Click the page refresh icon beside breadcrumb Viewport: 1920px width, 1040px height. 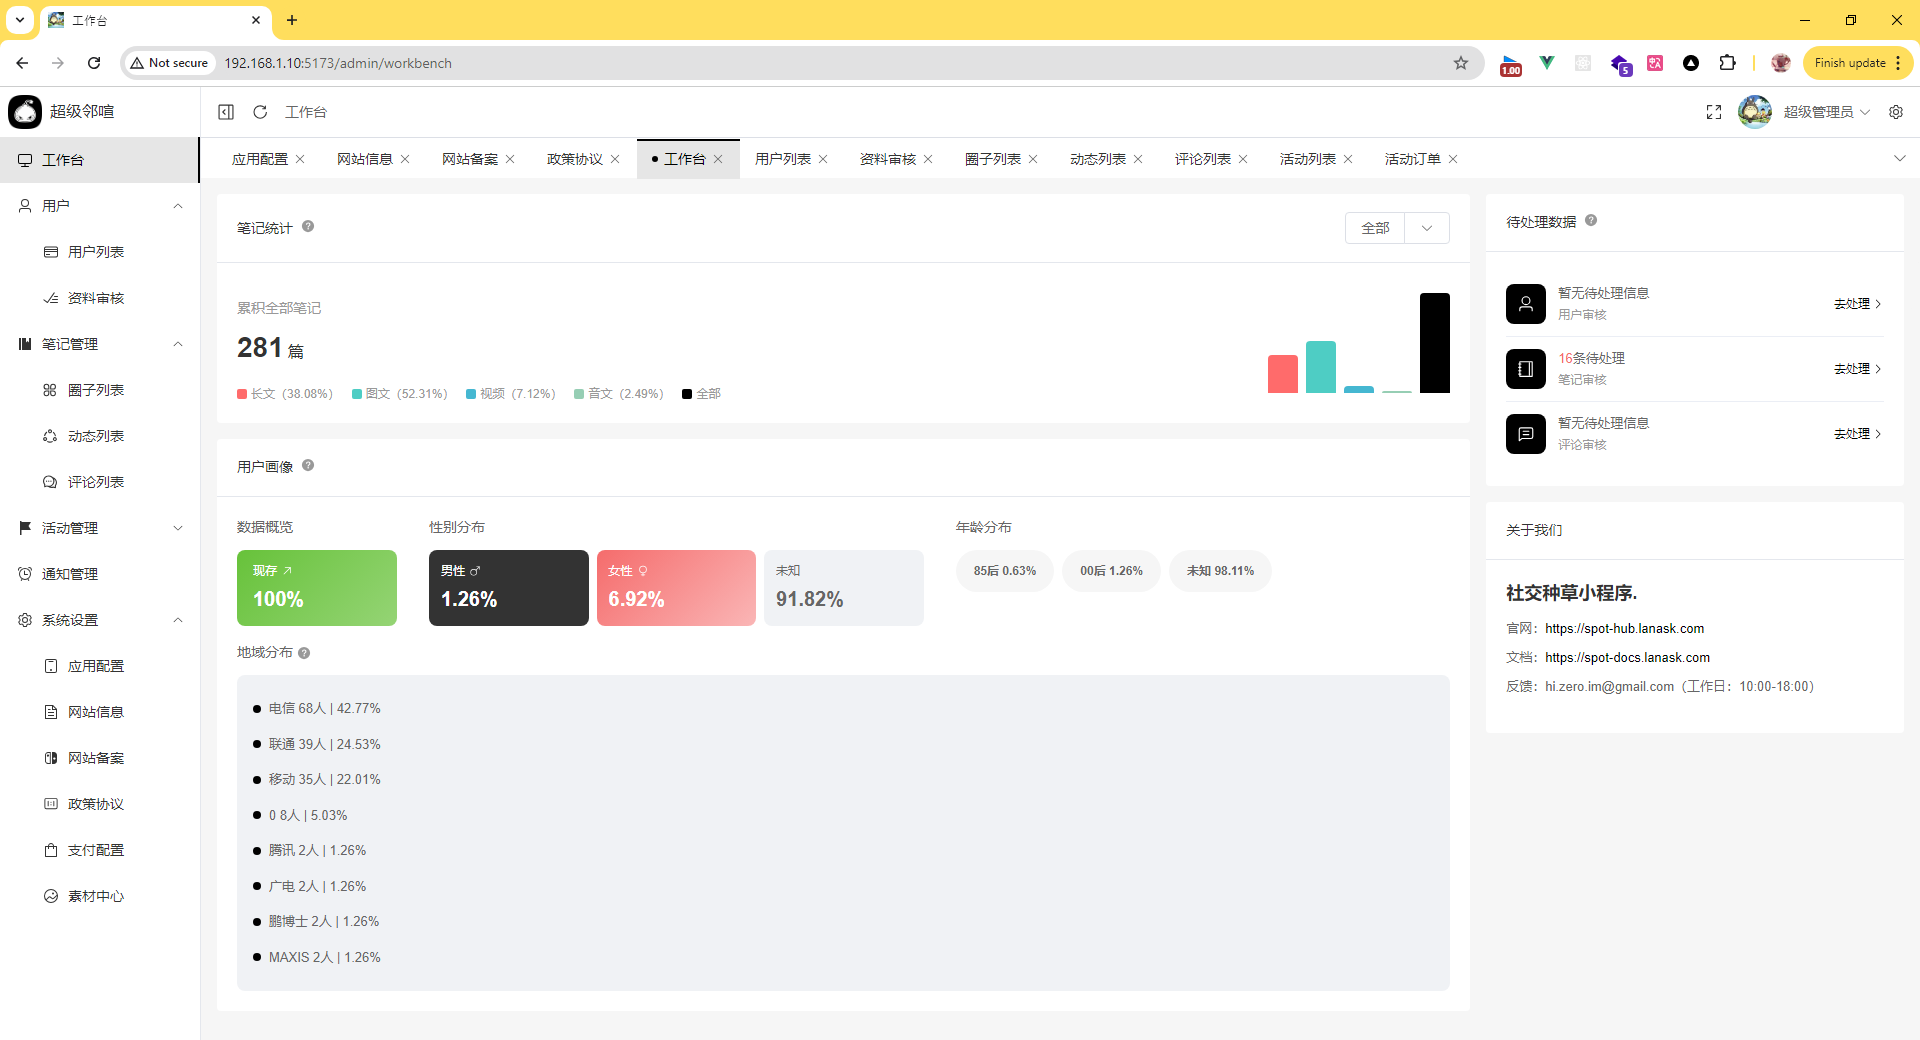click(260, 112)
